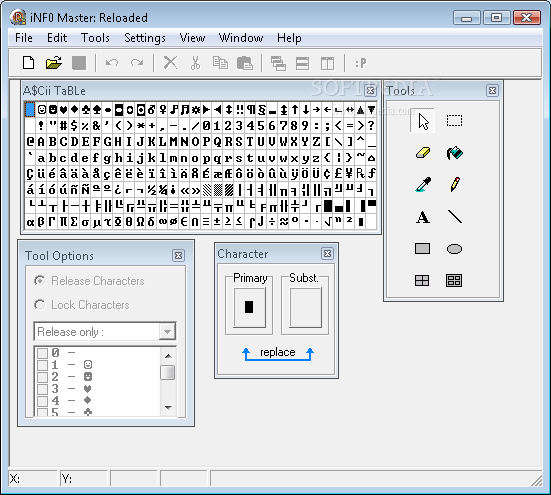The width and height of the screenshot is (551, 495).
Task: Pick the letter A in ASCII table
Action: (x=41, y=142)
